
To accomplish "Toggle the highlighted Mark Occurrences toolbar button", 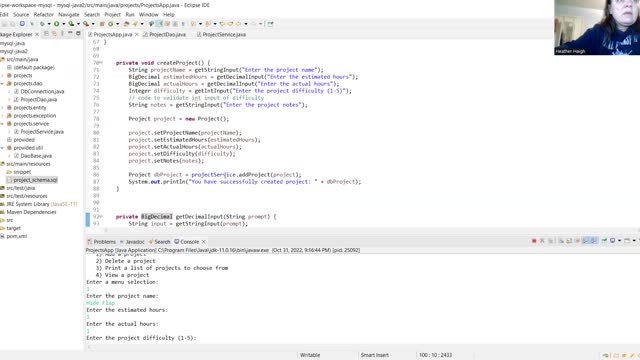I will coord(160,24).
